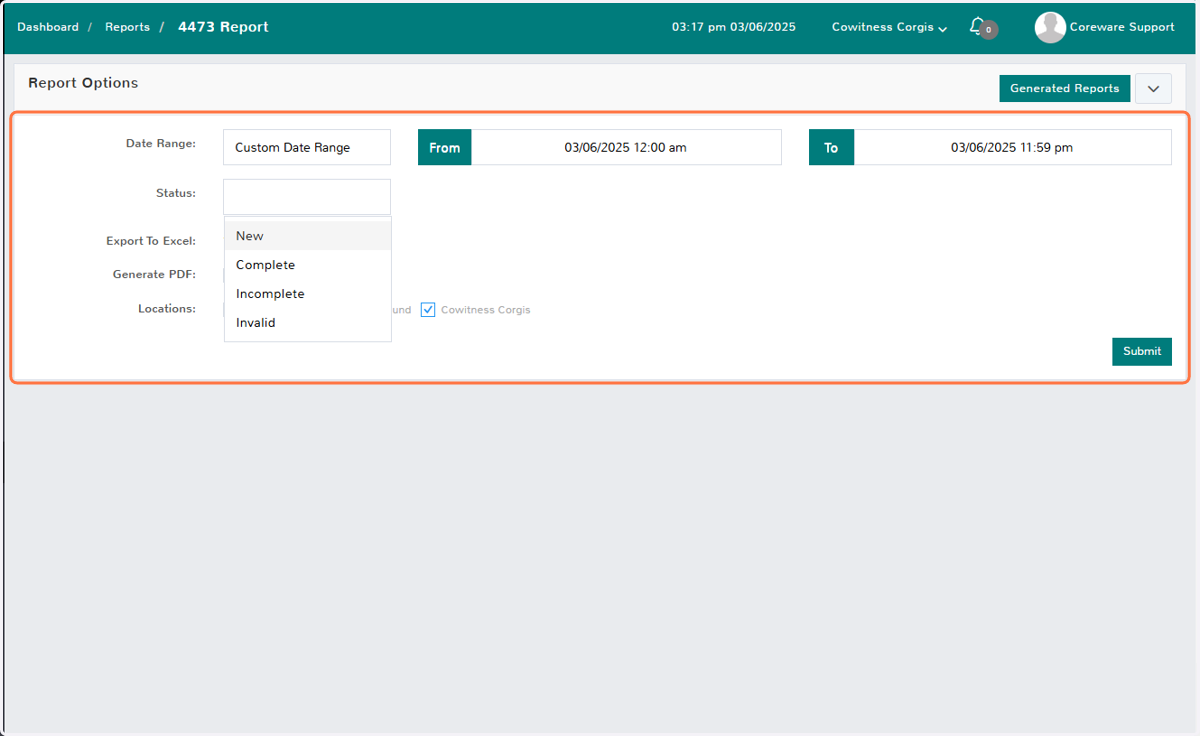Click the Coreware Support user name
Viewport: 1200px width, 736px height.
click(1122, 27)
